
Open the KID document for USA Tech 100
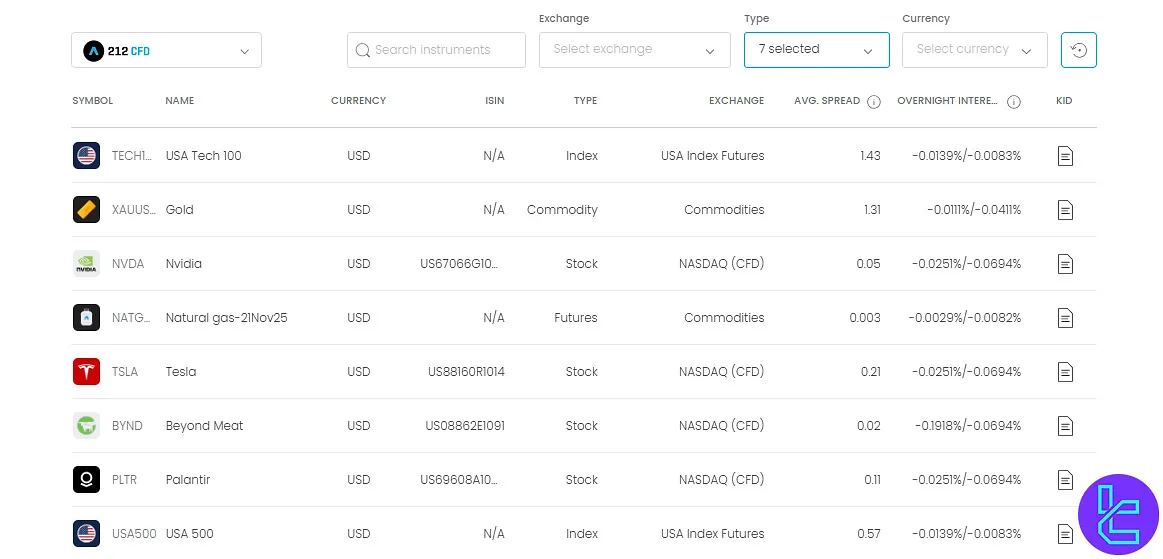(1065, 156)
